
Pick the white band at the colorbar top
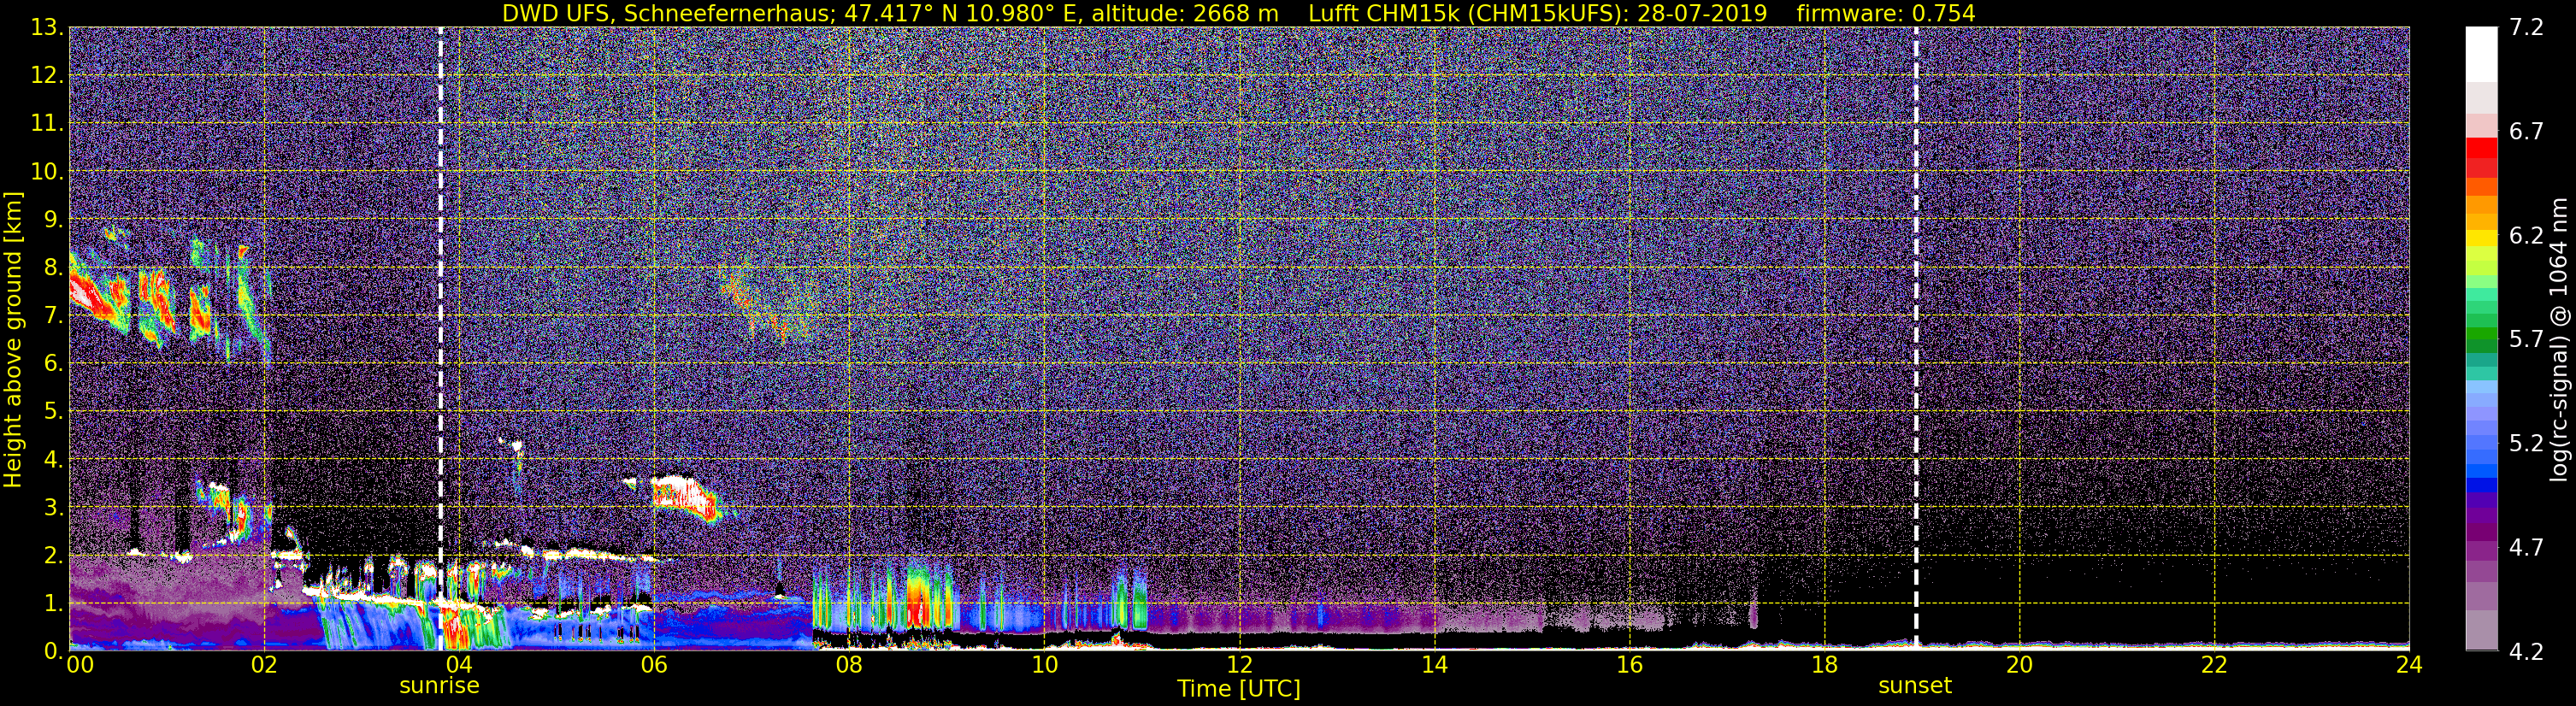pos(2481,54)
